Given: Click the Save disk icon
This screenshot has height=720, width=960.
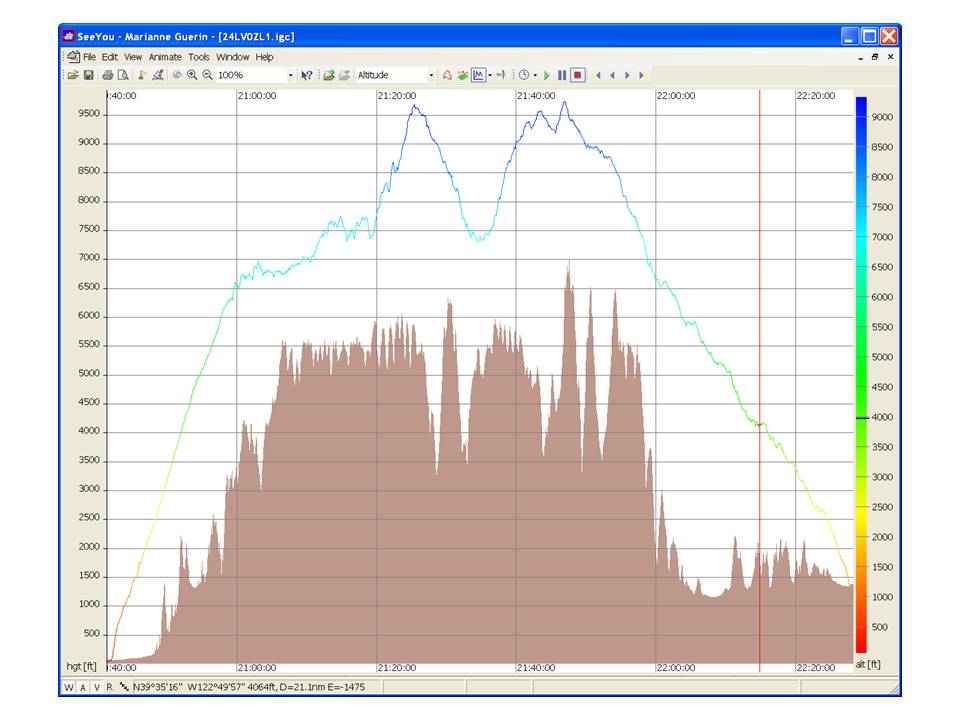Looking at the screenshot, I should pyautogui.click(x=88, y=75).
